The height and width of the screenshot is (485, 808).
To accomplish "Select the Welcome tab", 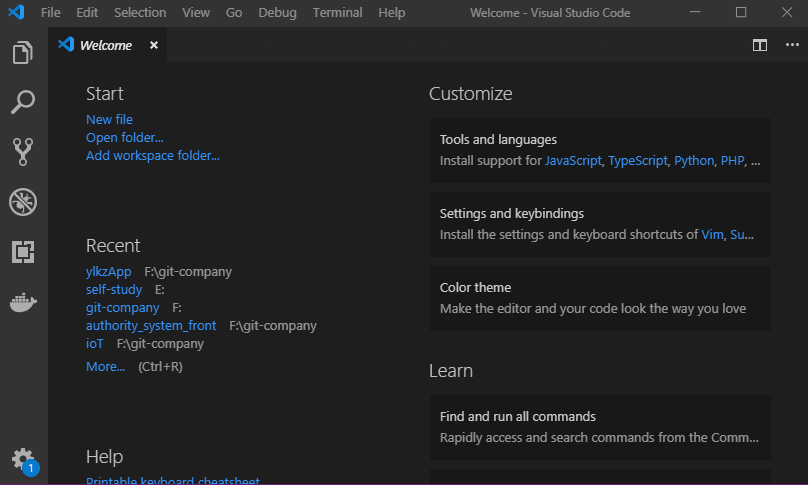I will pos(107,45).
